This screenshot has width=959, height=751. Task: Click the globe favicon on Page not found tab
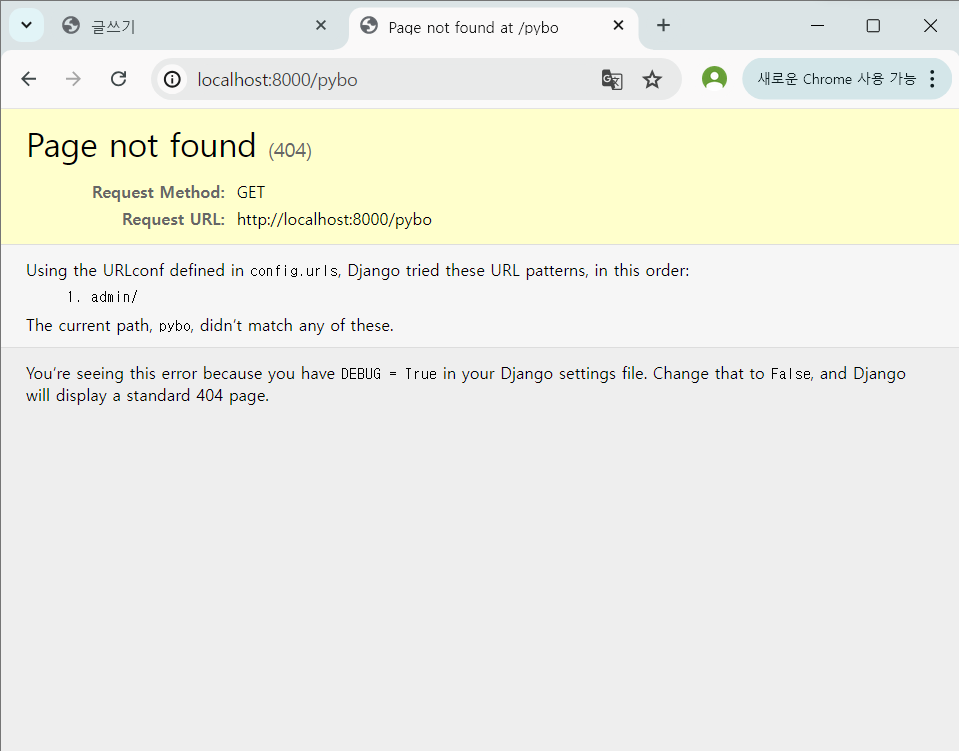coord(369,25)
